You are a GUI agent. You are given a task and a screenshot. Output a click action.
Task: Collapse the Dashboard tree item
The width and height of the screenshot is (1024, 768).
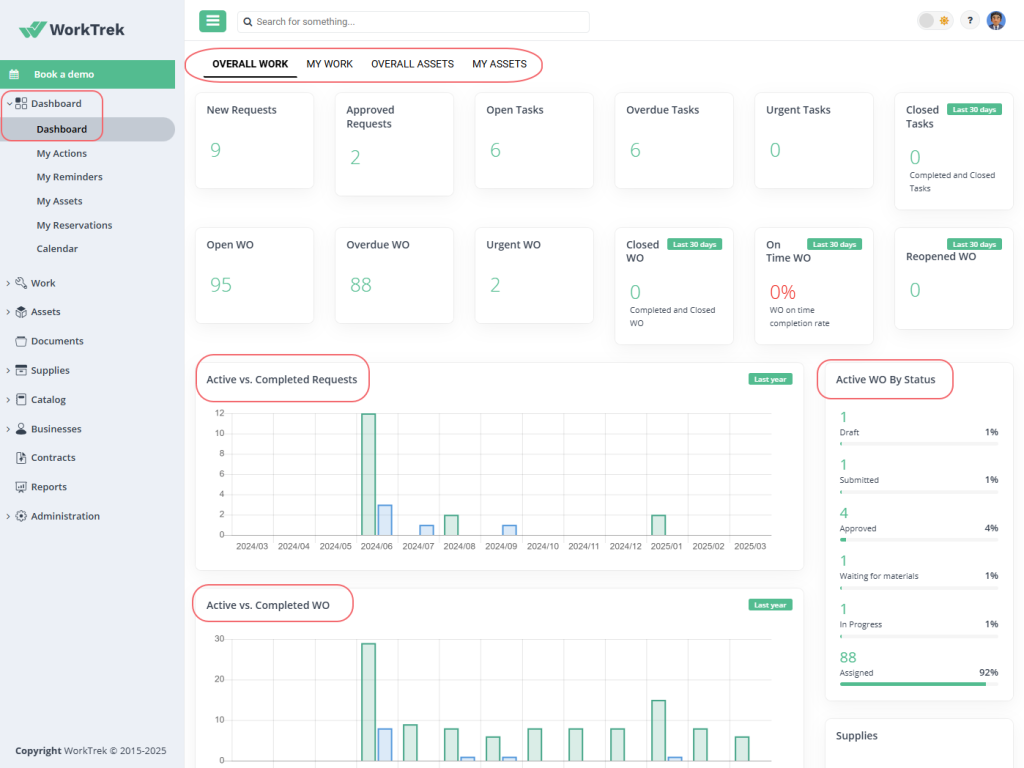[x=9, y=103]
